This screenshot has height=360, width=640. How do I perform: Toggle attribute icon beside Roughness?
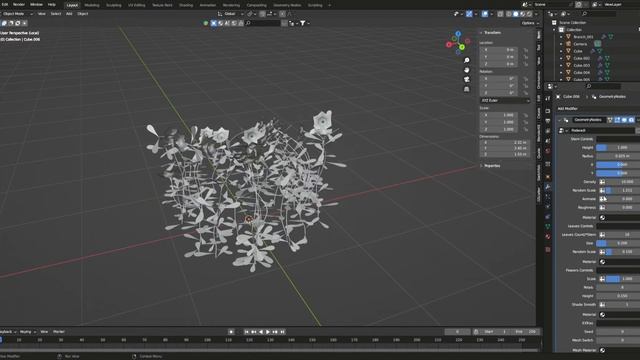602,207
